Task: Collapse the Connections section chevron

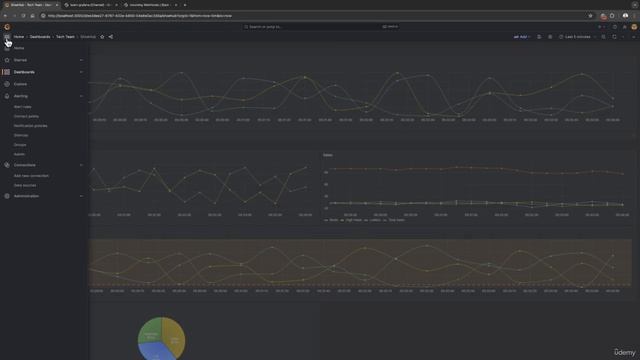Action: coord(81,165)
